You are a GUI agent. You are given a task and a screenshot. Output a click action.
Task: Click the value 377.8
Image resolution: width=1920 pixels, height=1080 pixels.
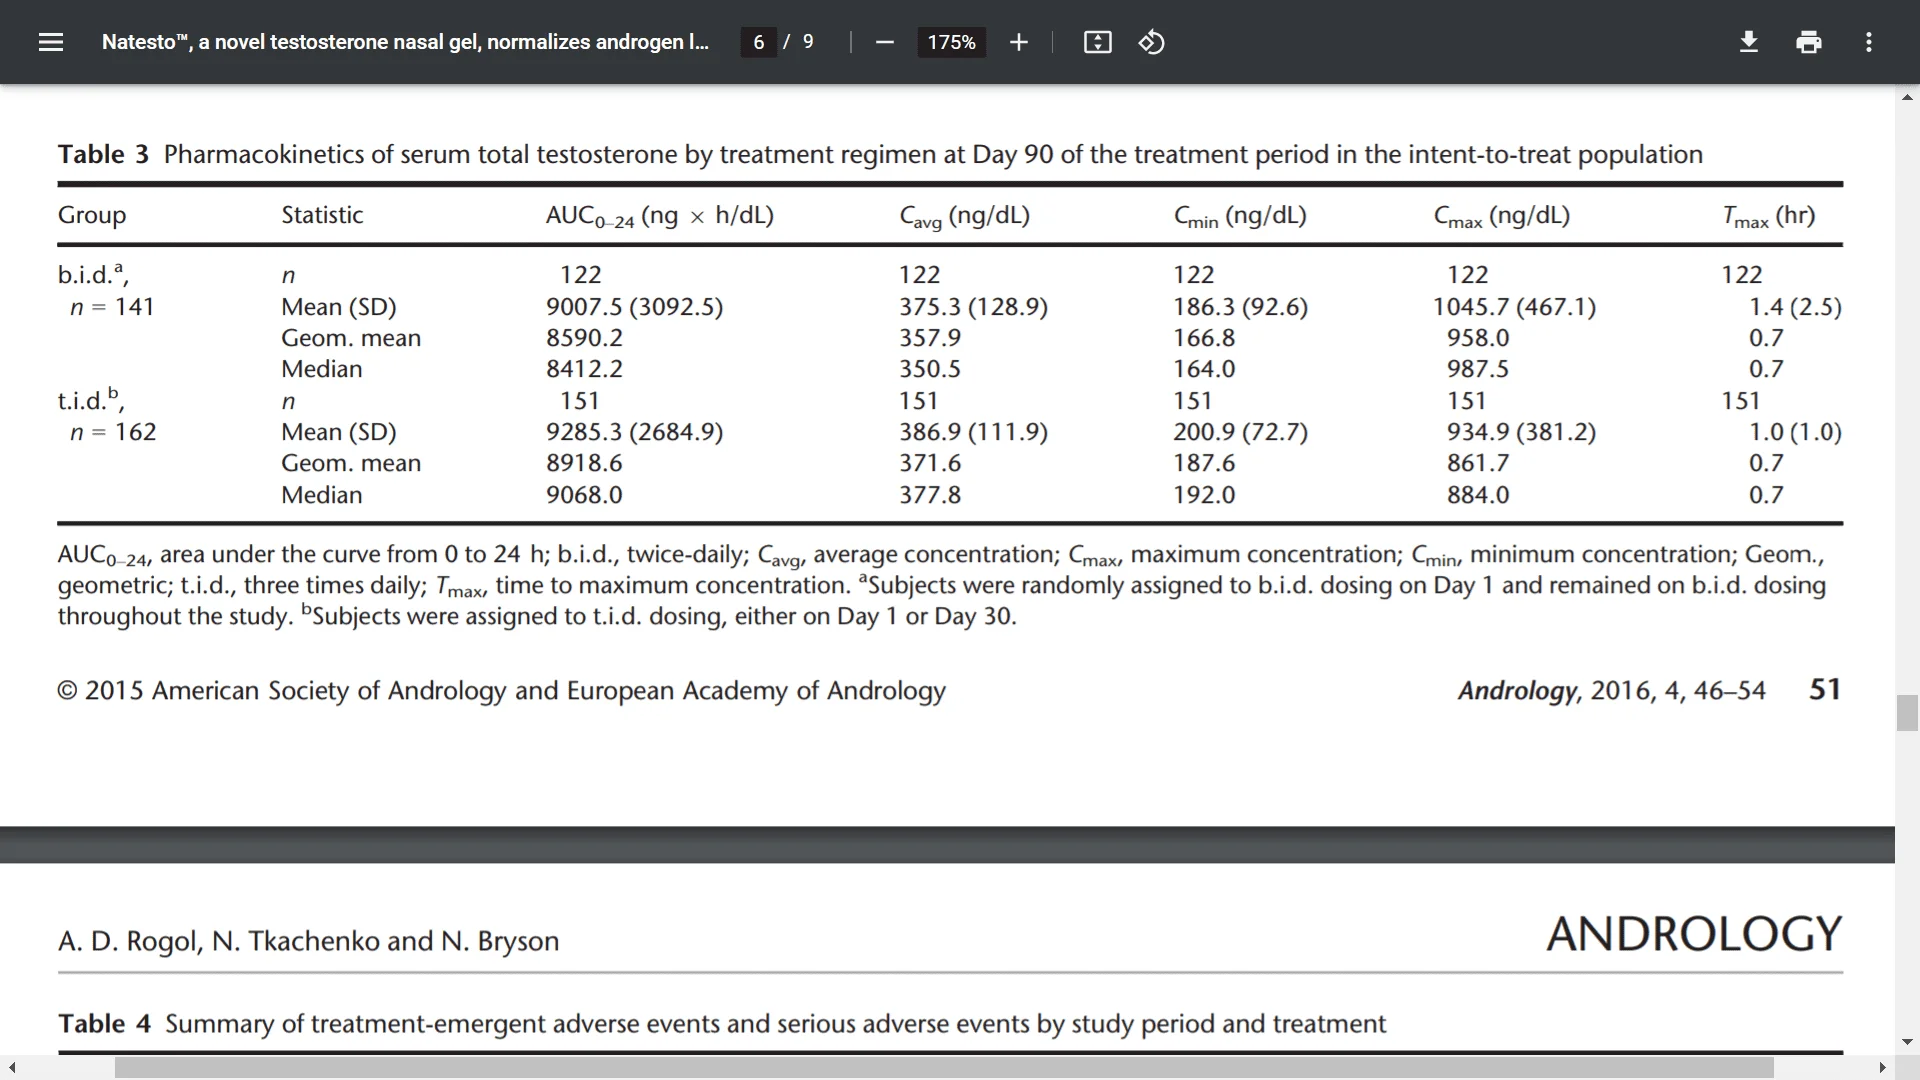(930, 495)
